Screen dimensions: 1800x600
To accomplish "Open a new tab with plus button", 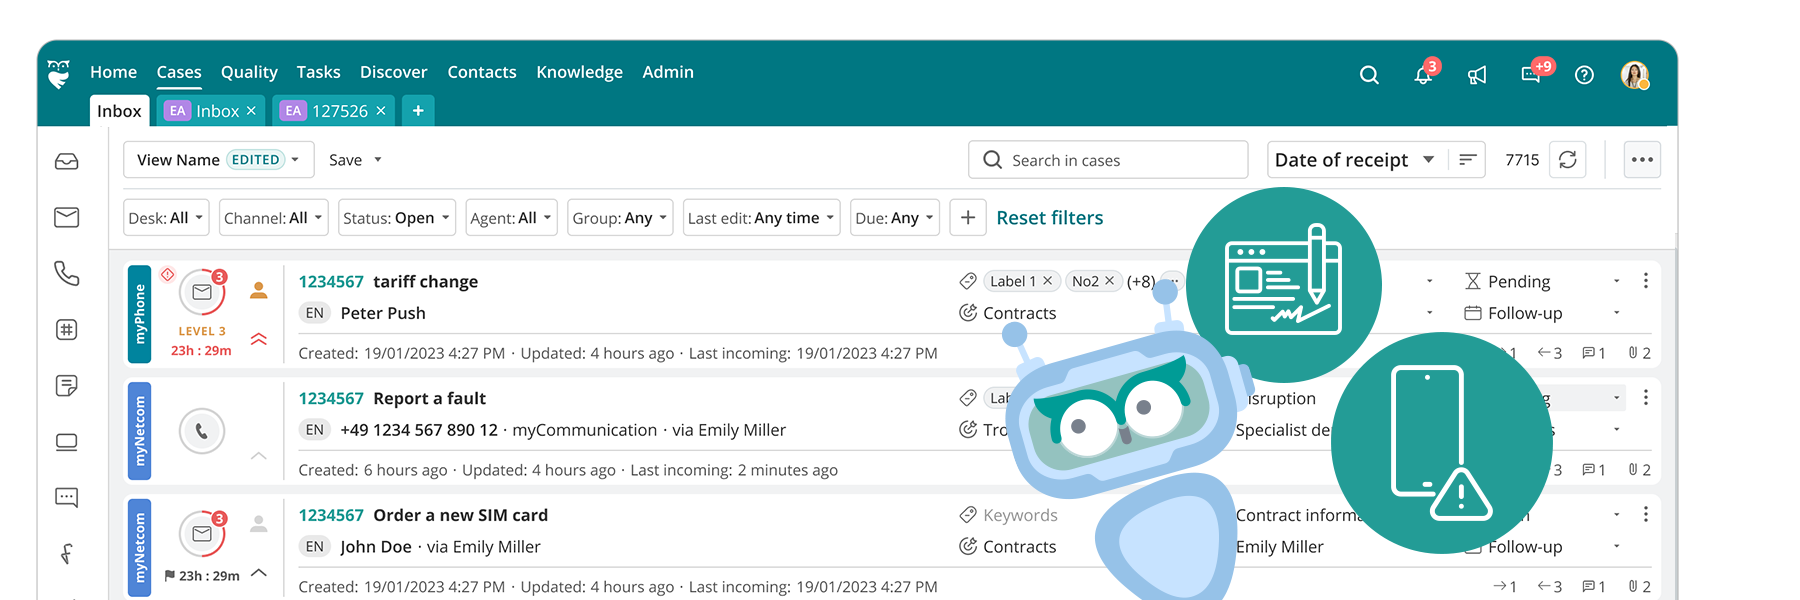I will pos(418,111).
